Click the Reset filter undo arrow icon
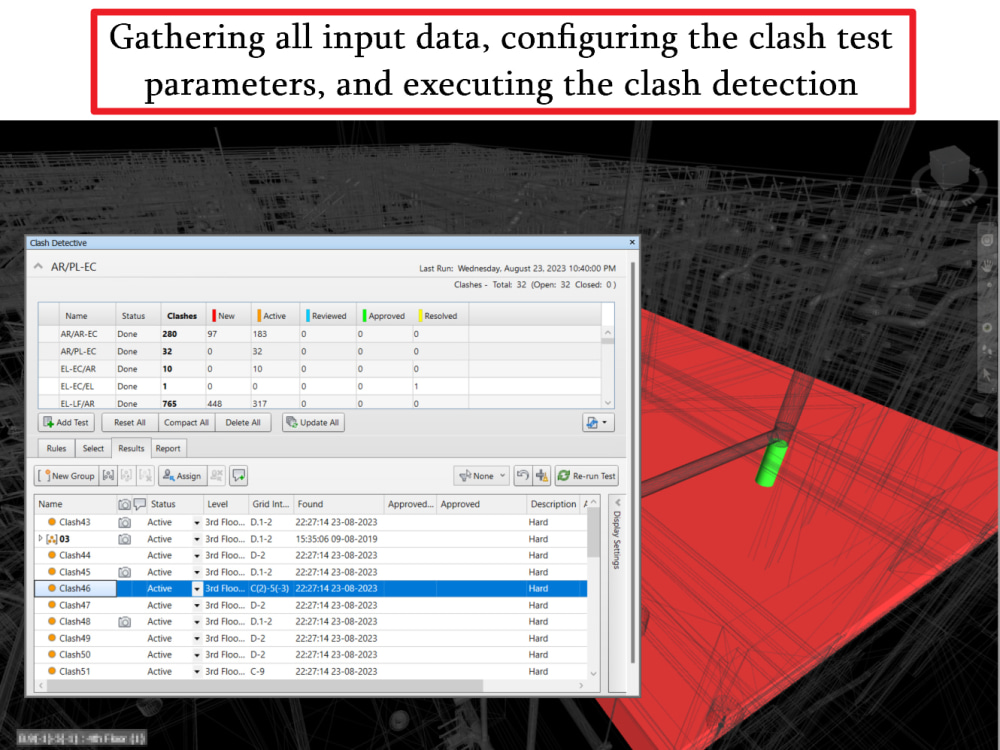This screenshot has width=1000, height=750. pyautogui.click(x=522, y=476)
